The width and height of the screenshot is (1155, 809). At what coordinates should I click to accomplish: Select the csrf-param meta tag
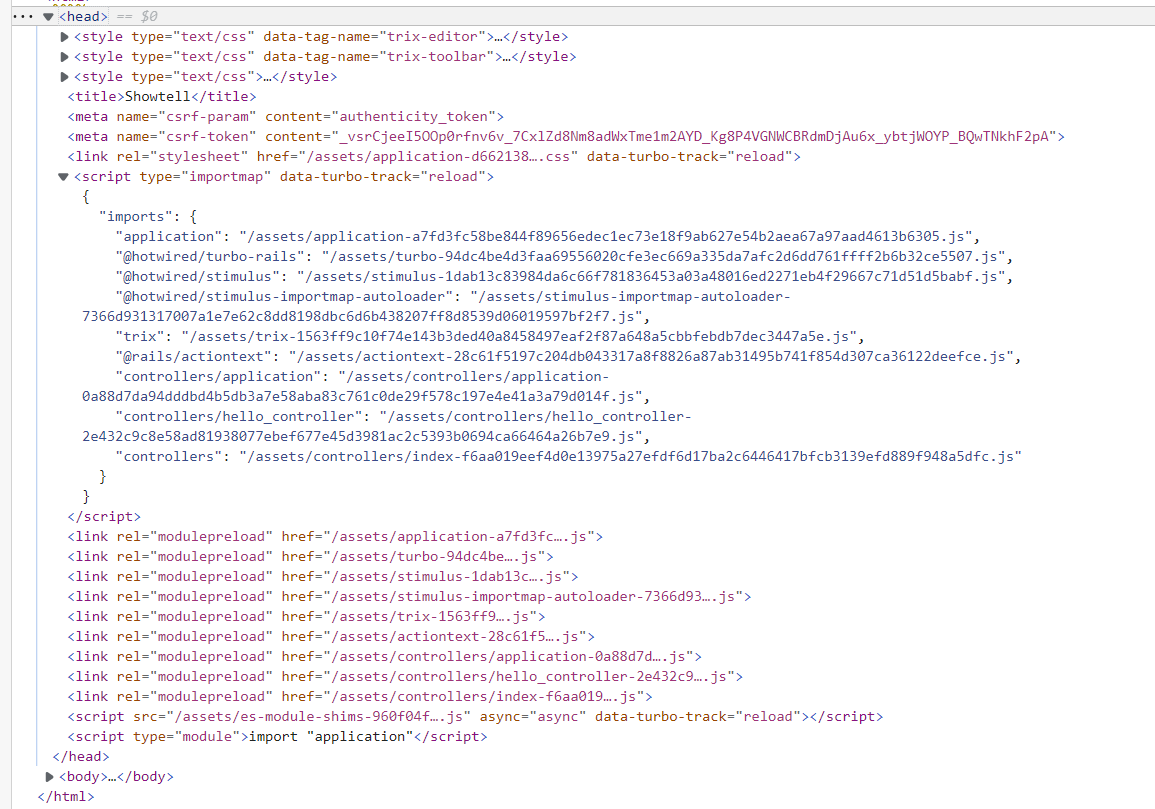(x=286, y=116)
